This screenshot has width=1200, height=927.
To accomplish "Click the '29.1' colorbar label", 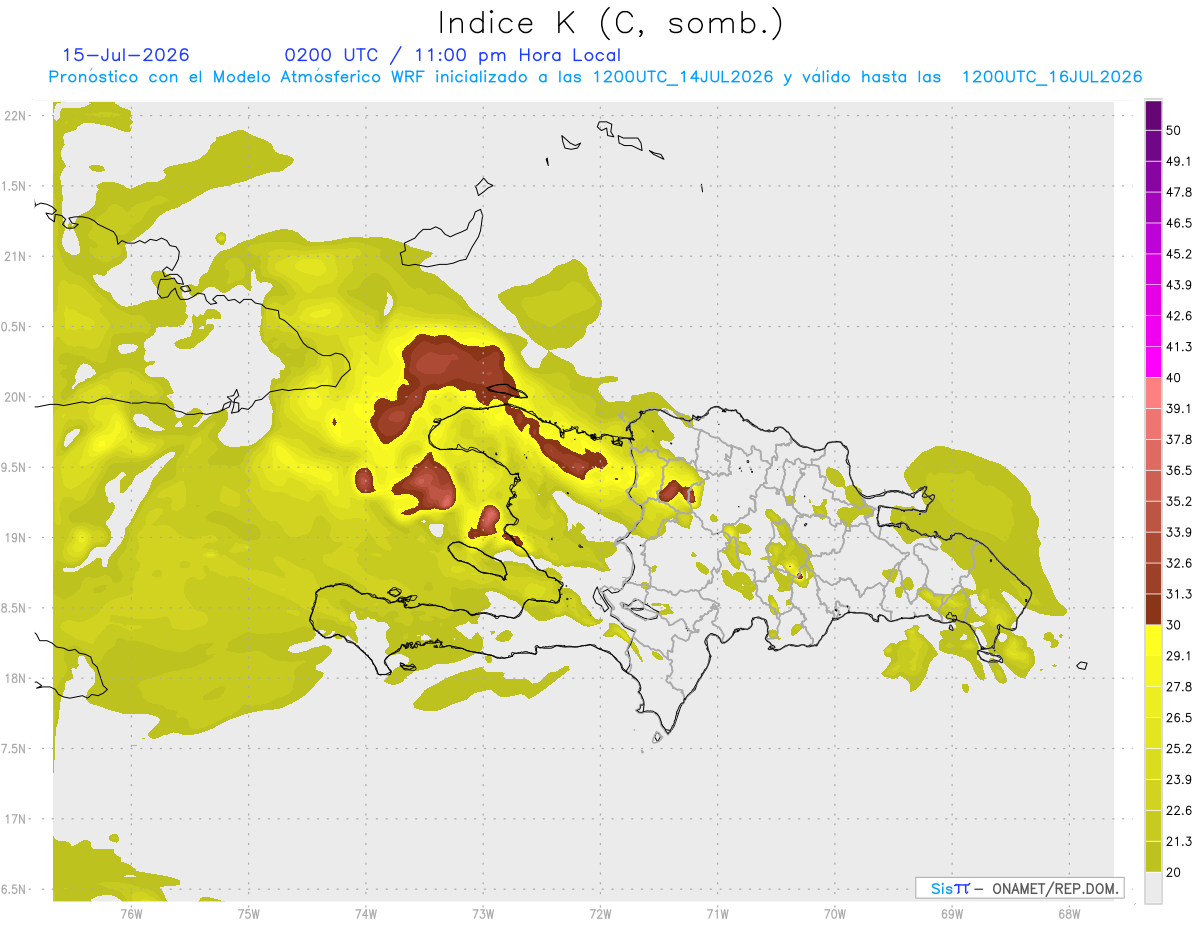I will click(1179, 656).
